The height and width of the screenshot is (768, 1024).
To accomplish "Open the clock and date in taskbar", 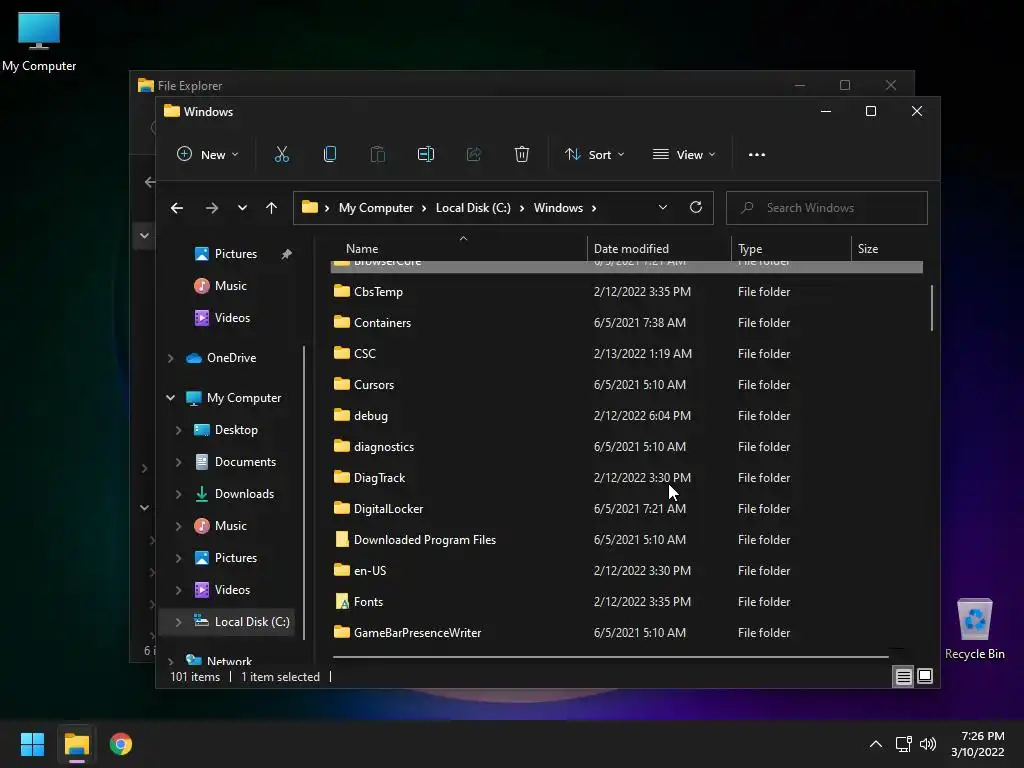I will (x=978, y=744).
